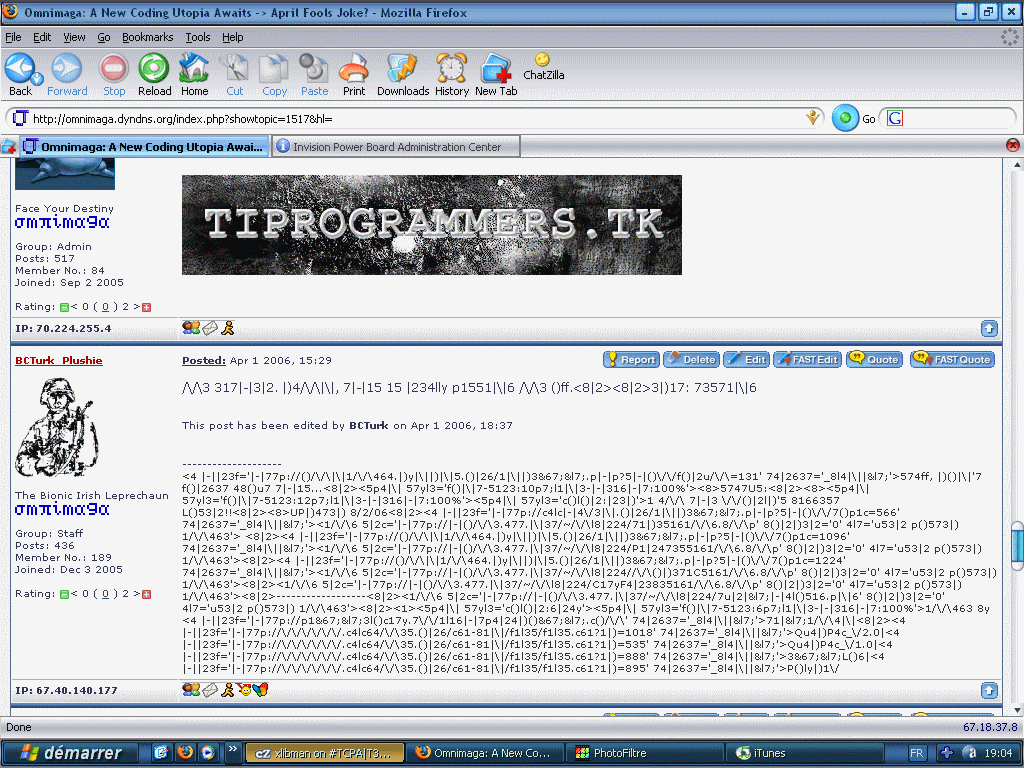Go back with the Back toolbar button
The image size is (1024, 768).
coord(20,74)
